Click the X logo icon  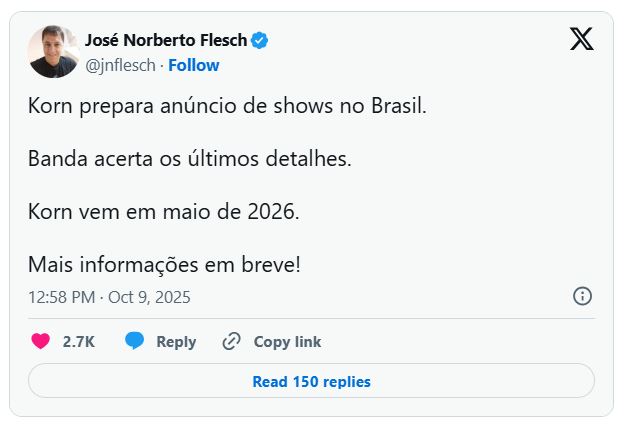tap(581, 39)
